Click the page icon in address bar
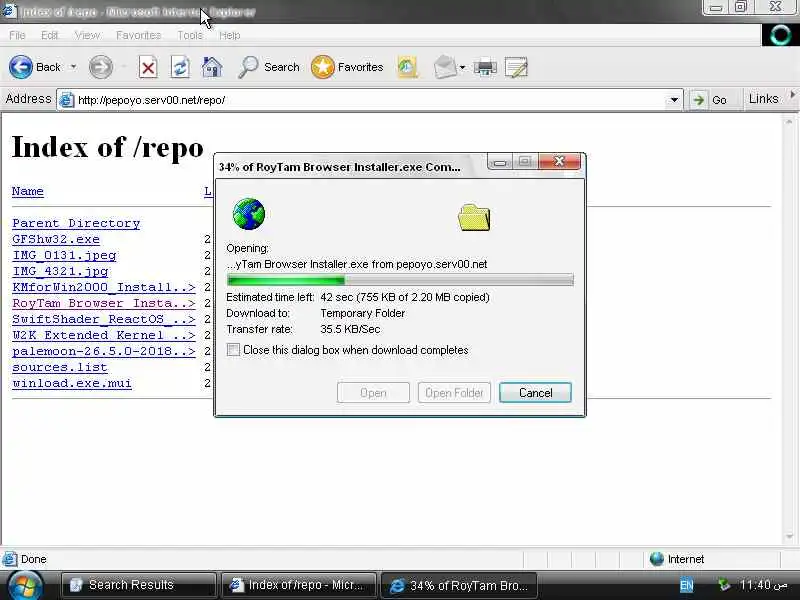The image size is (800, 600). (x=66, y=100)
